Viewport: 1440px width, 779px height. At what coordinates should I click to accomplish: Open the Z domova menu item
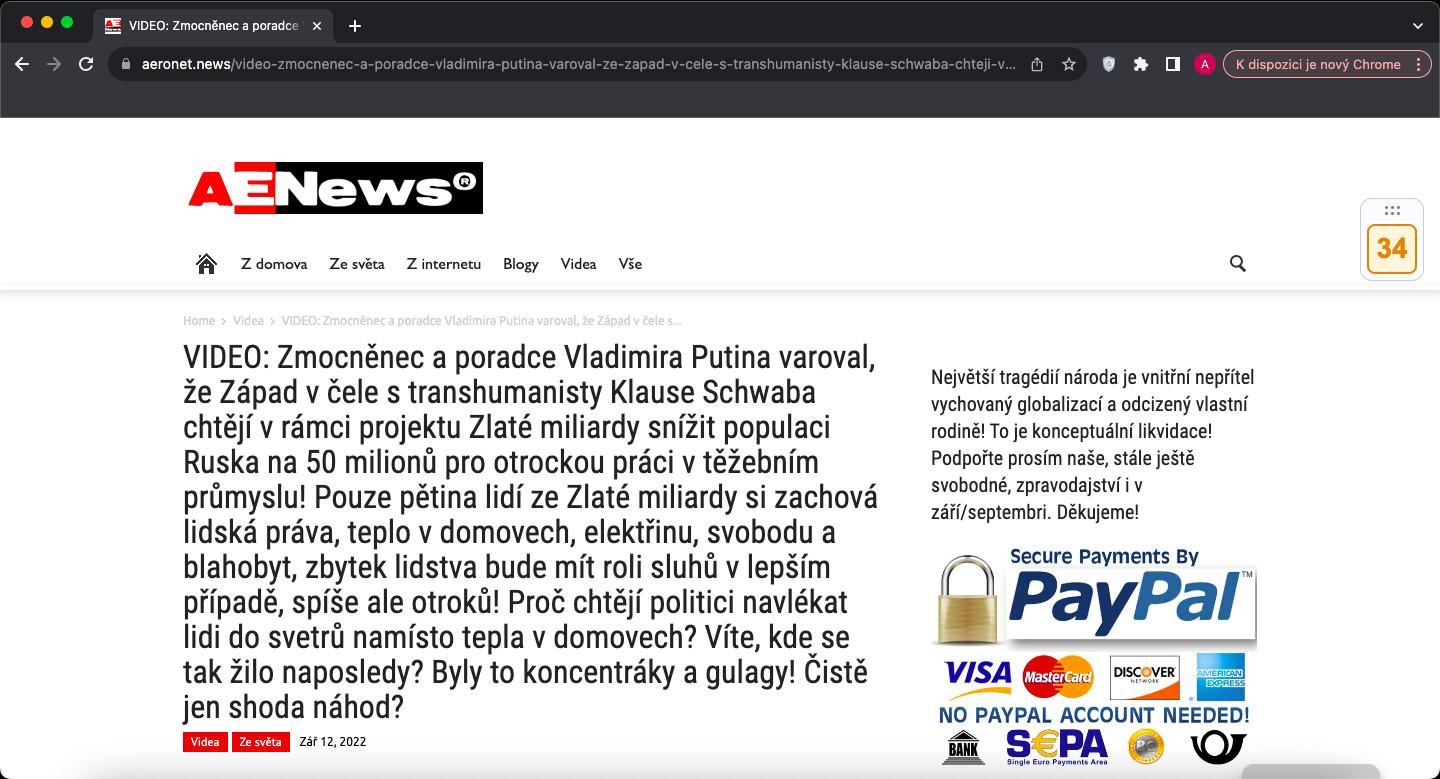tap(274, 264)
